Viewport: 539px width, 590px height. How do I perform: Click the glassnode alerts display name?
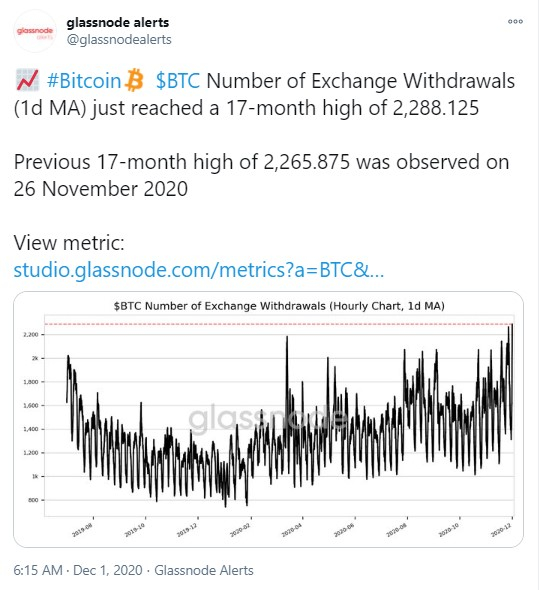pyautogui.click(x=117, y=23)
